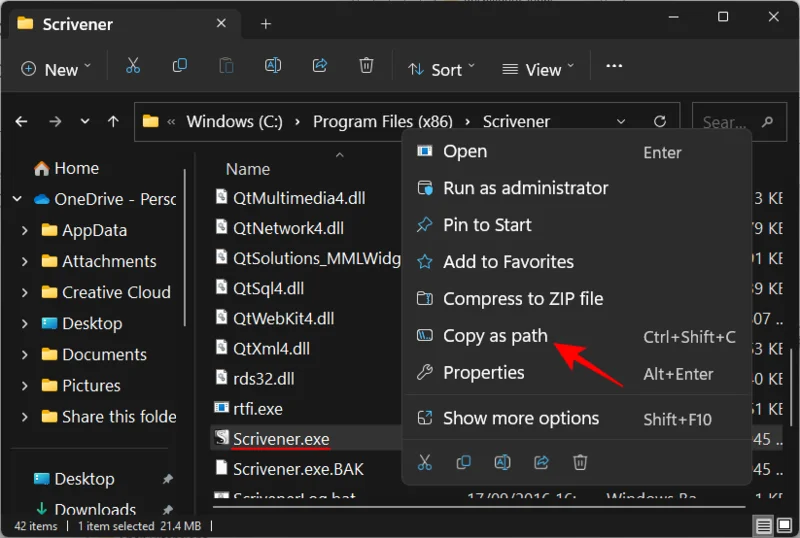The image size is (800, 538).
Task: Select Pin to Start
Action: 577,225
